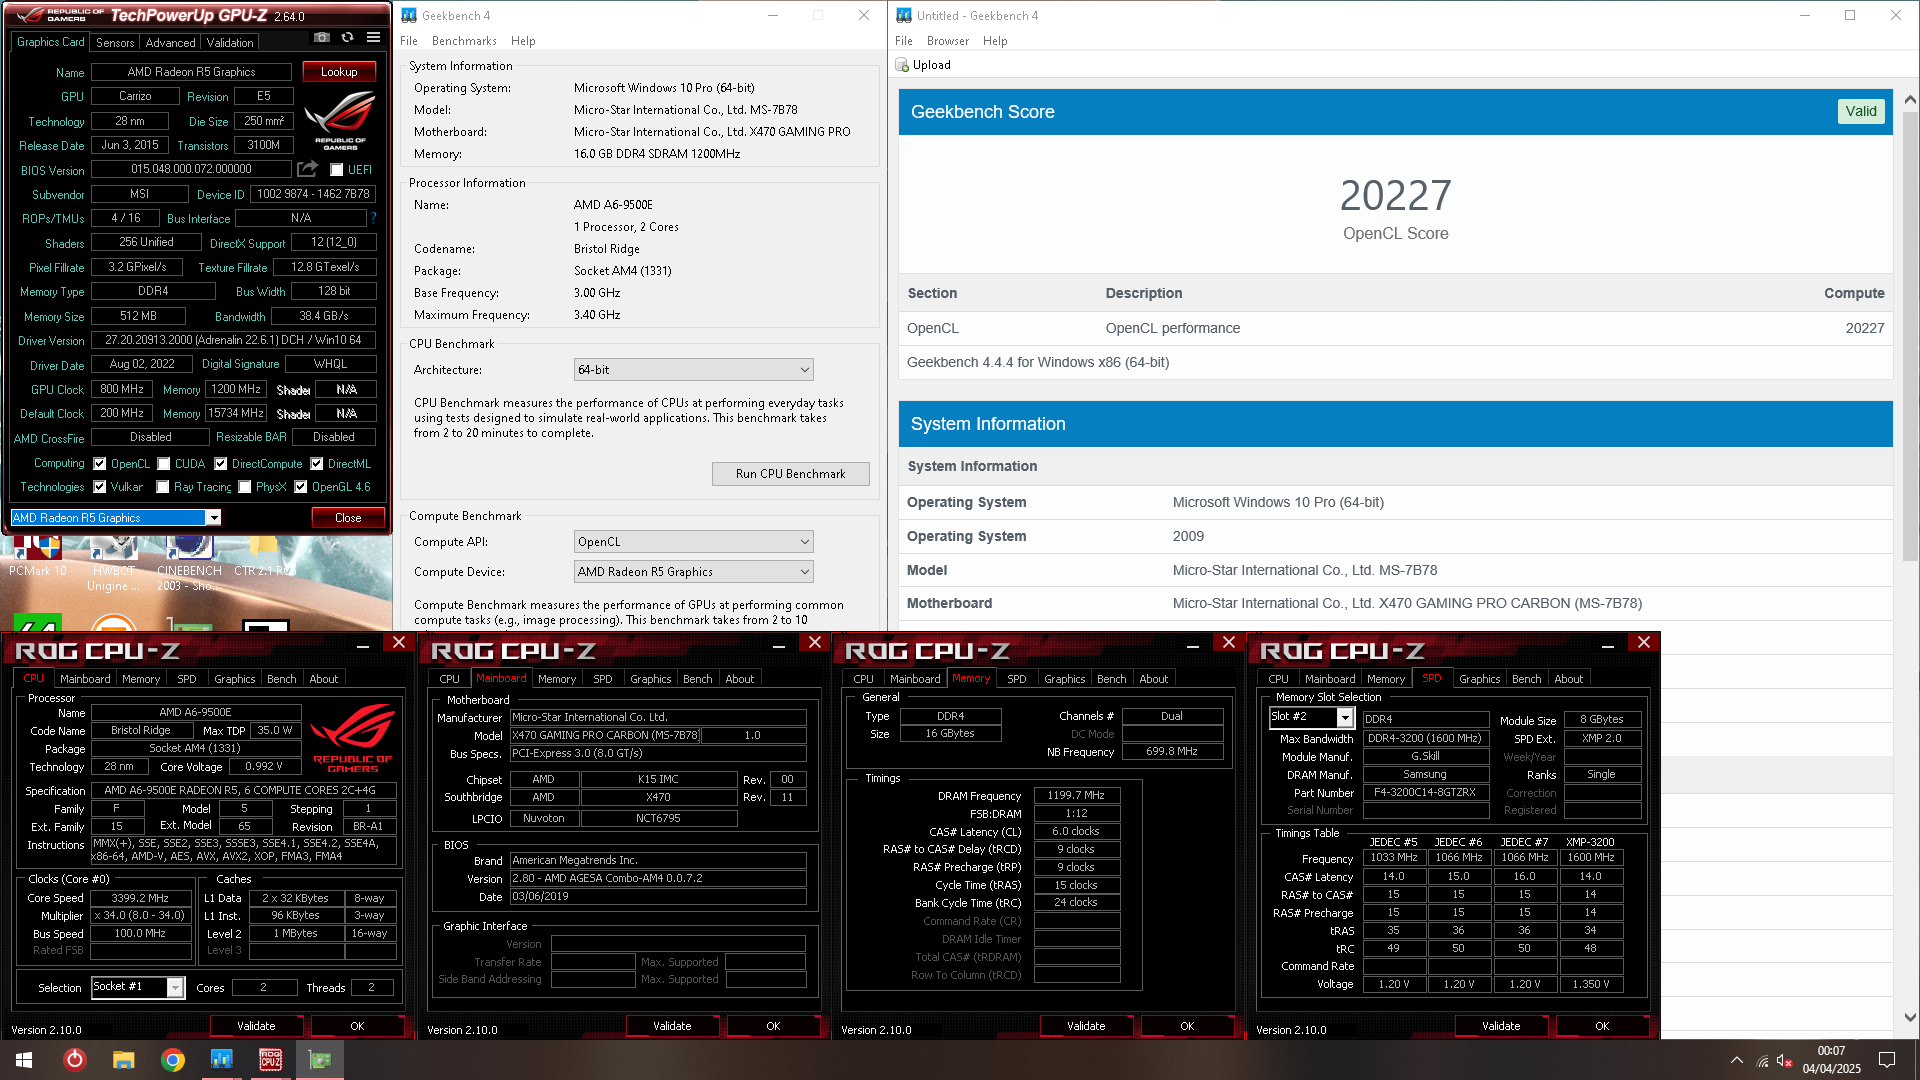Click the BIOS share/export arrow icon in GPU-Z

[x=307, y=169]
